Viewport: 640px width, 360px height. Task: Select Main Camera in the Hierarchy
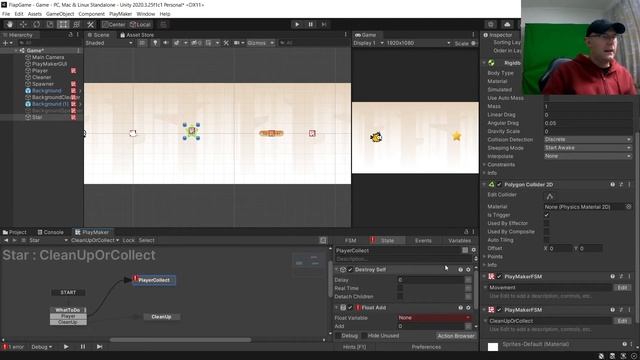point(48,57)
